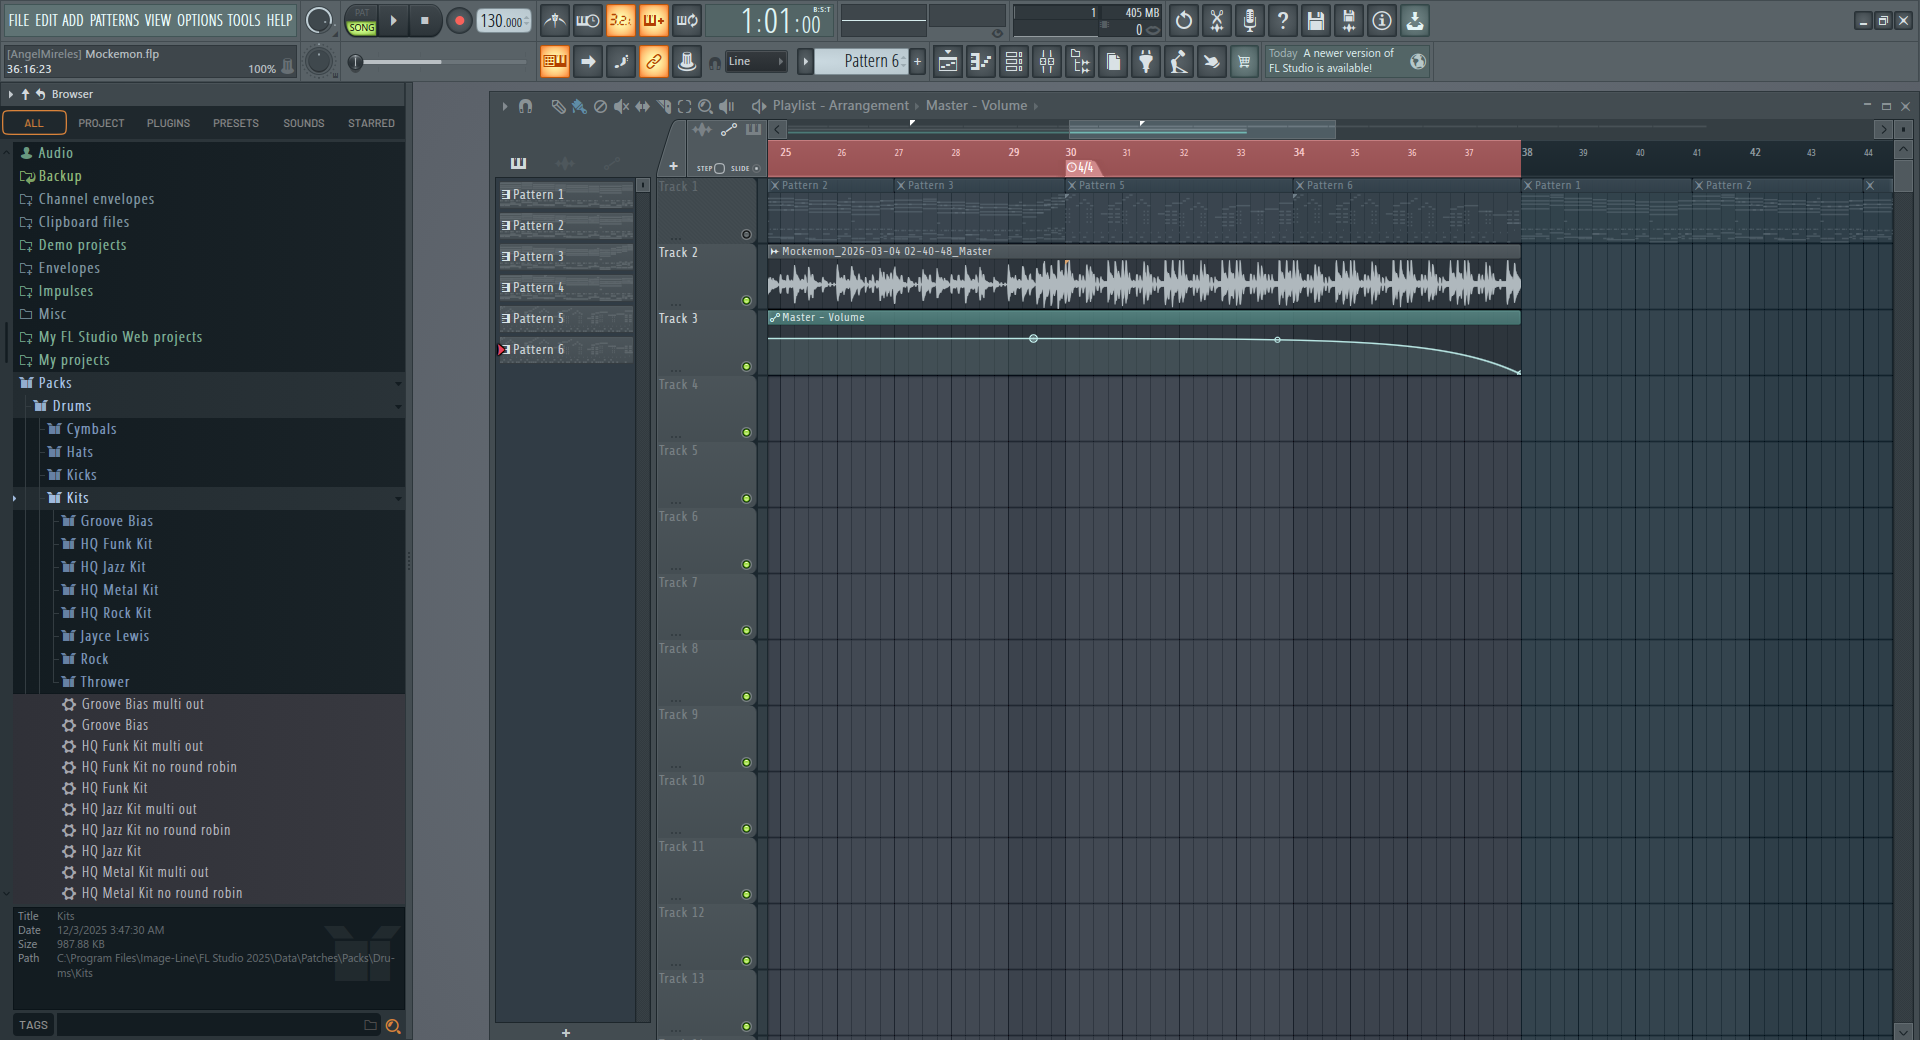This screenshot has width=1920, height=1040.
Task: Click the one-click audio recording microphone icon
Action: [x=1250, y=20]
